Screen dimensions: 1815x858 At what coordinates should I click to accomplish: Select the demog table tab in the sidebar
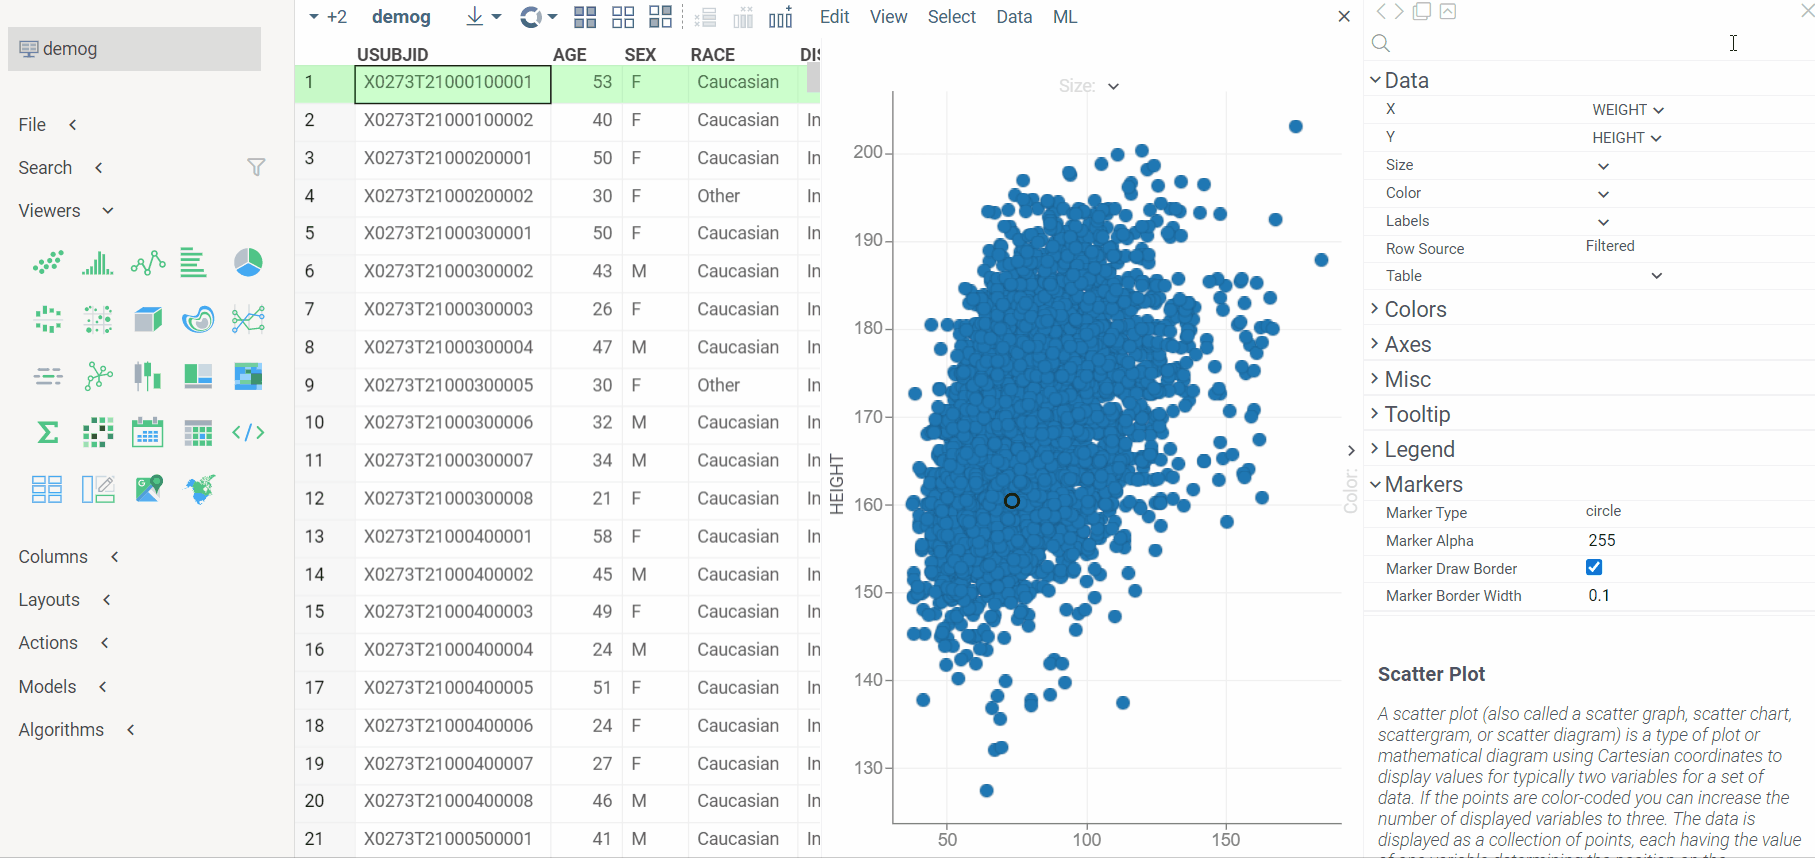[134, 49]
